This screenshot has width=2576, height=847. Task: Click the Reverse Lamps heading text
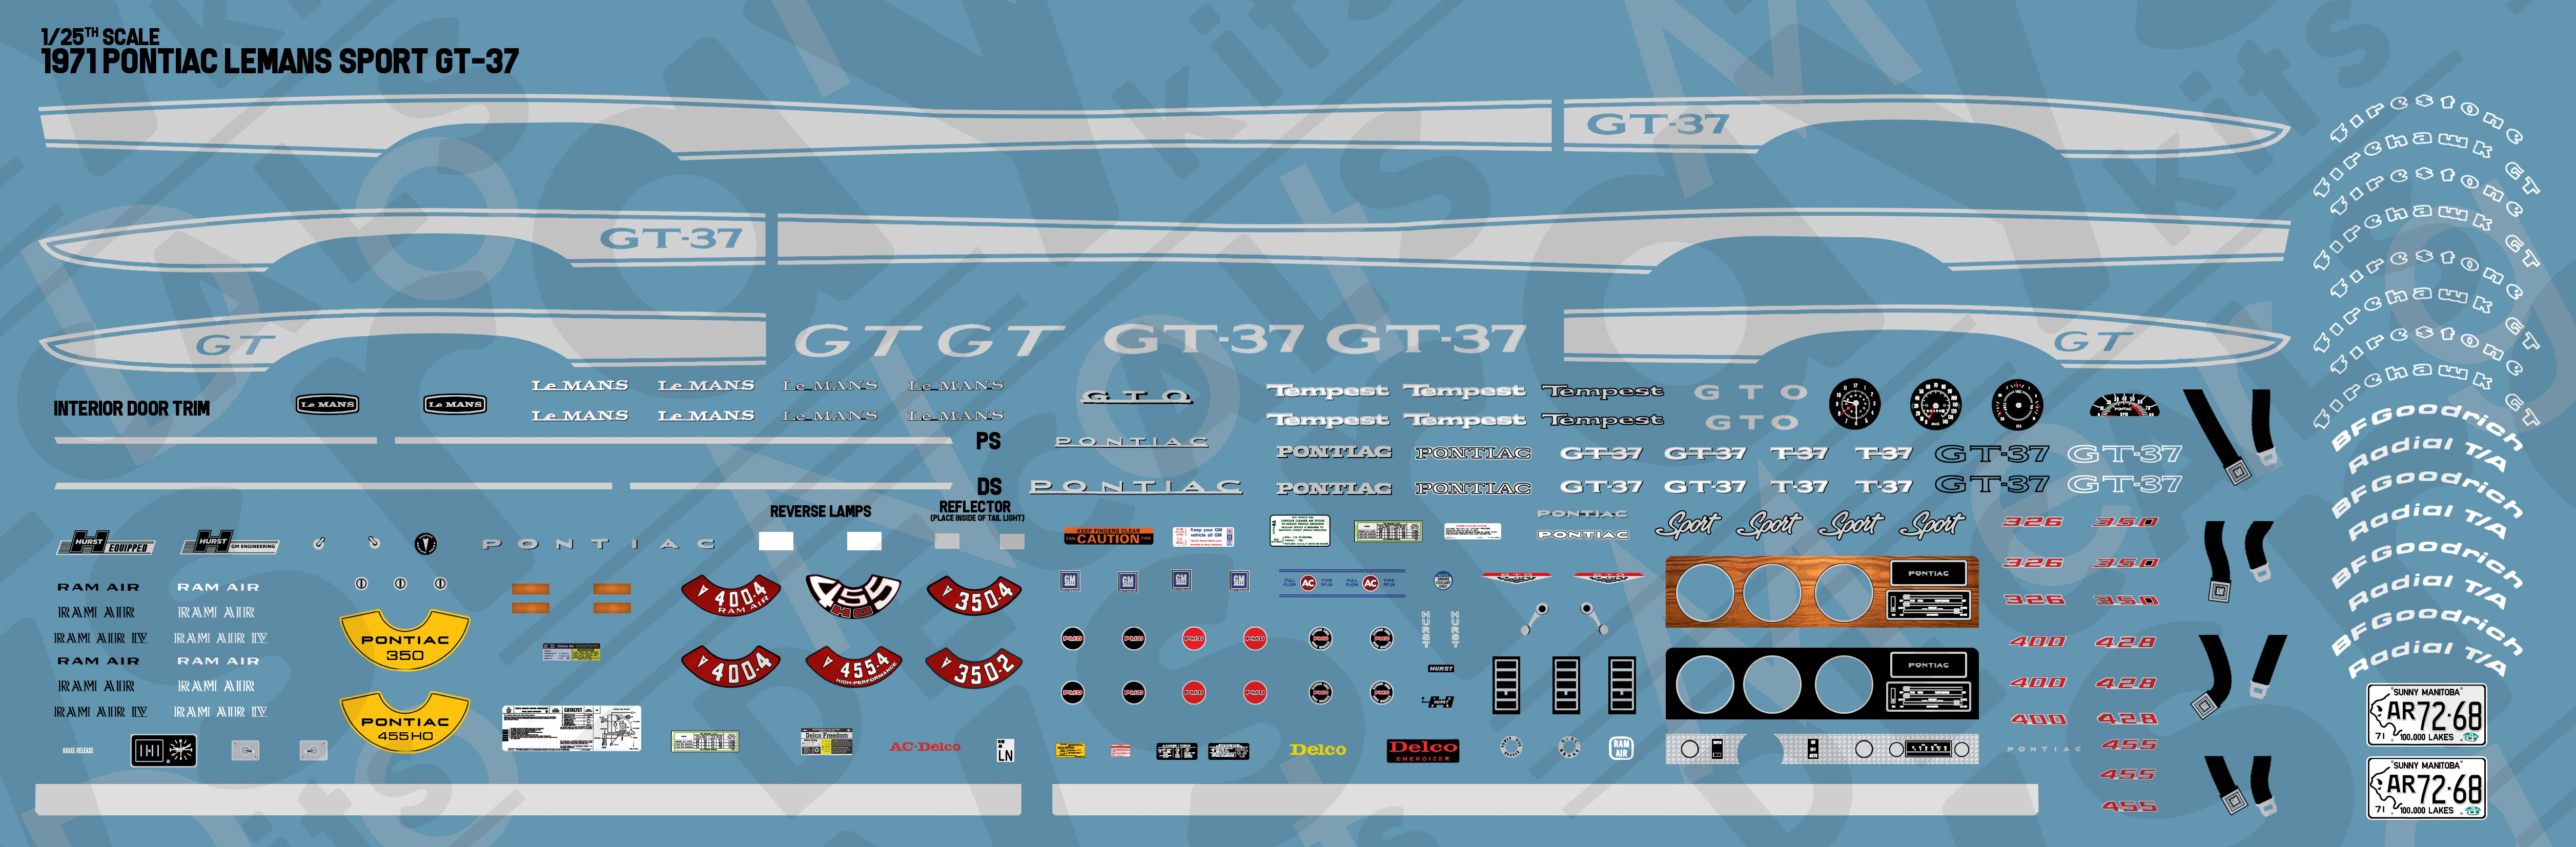click(820, 511)
